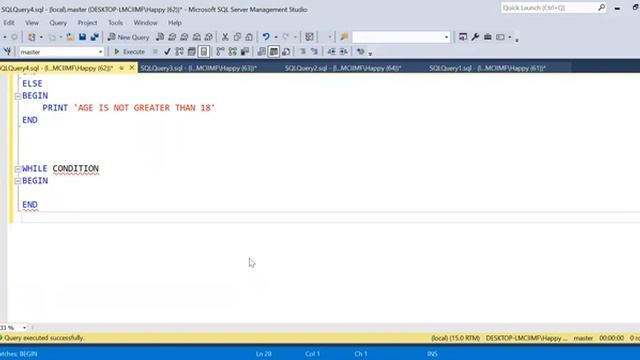Toggle Include Live Query Statistics icon

(233, 52)
